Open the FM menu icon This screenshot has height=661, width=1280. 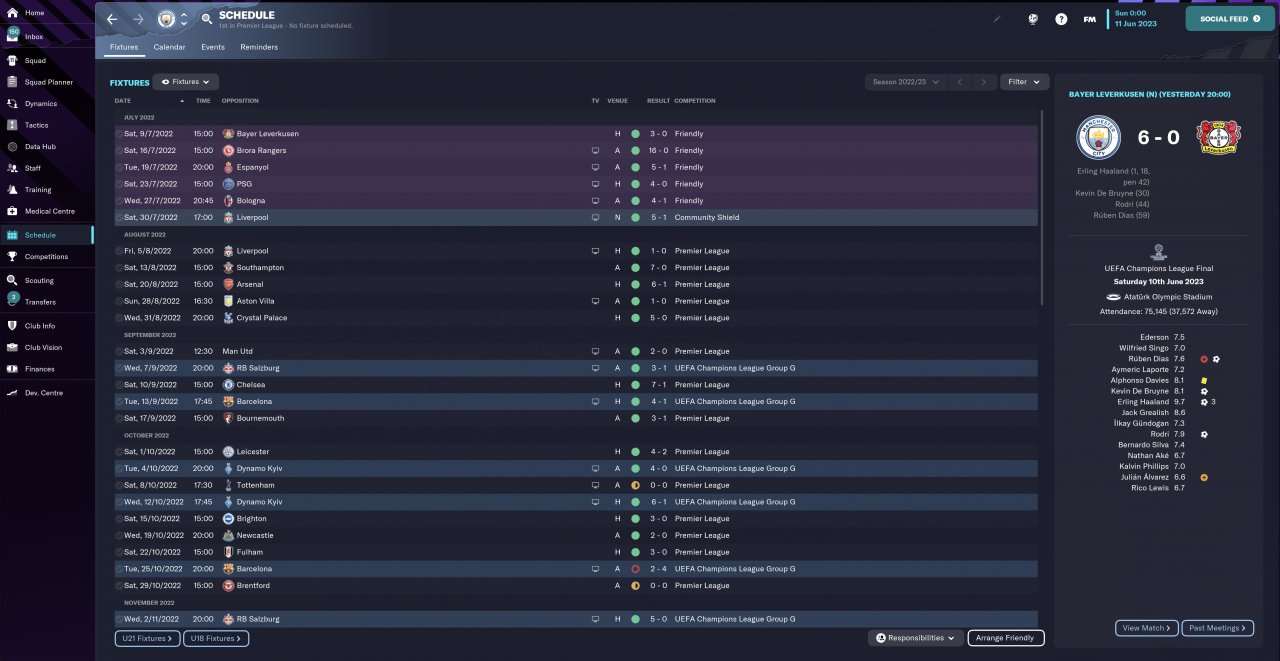pos(1089,19)
